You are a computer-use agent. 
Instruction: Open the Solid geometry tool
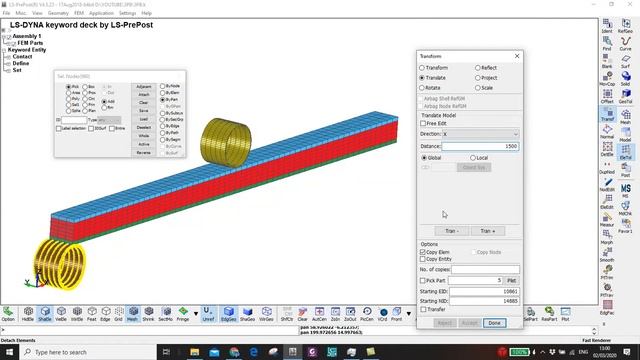pyautogui.click(x=625, y=78)
